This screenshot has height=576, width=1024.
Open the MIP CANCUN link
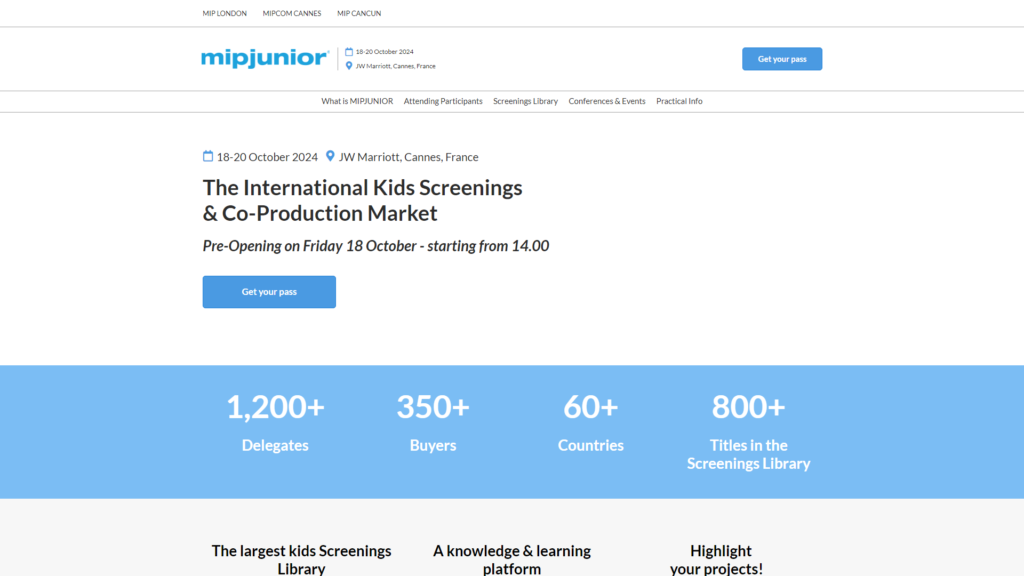pyautogui.click(x=359, y=13)
